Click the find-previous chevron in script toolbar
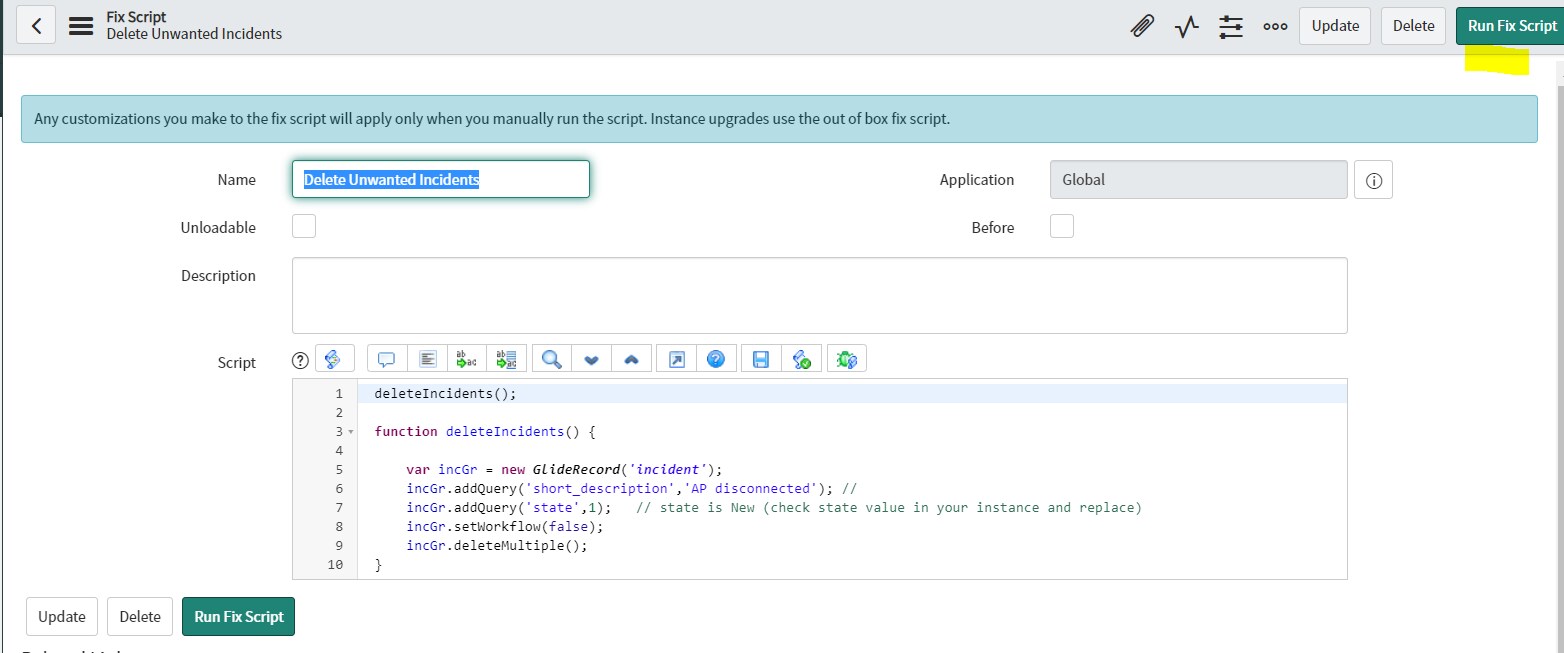The width and height of the screenshot is (1564, 653). pyautogui.click(x=631, y=358)
